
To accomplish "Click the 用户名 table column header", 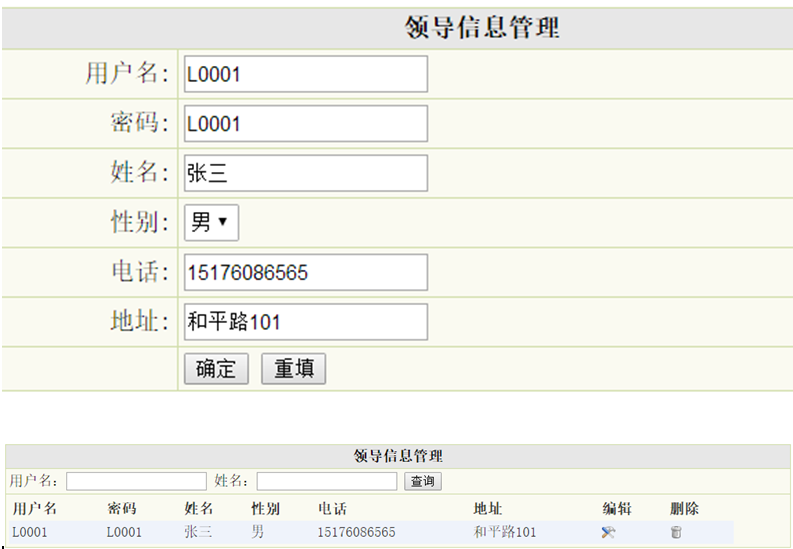I will 34,509.
